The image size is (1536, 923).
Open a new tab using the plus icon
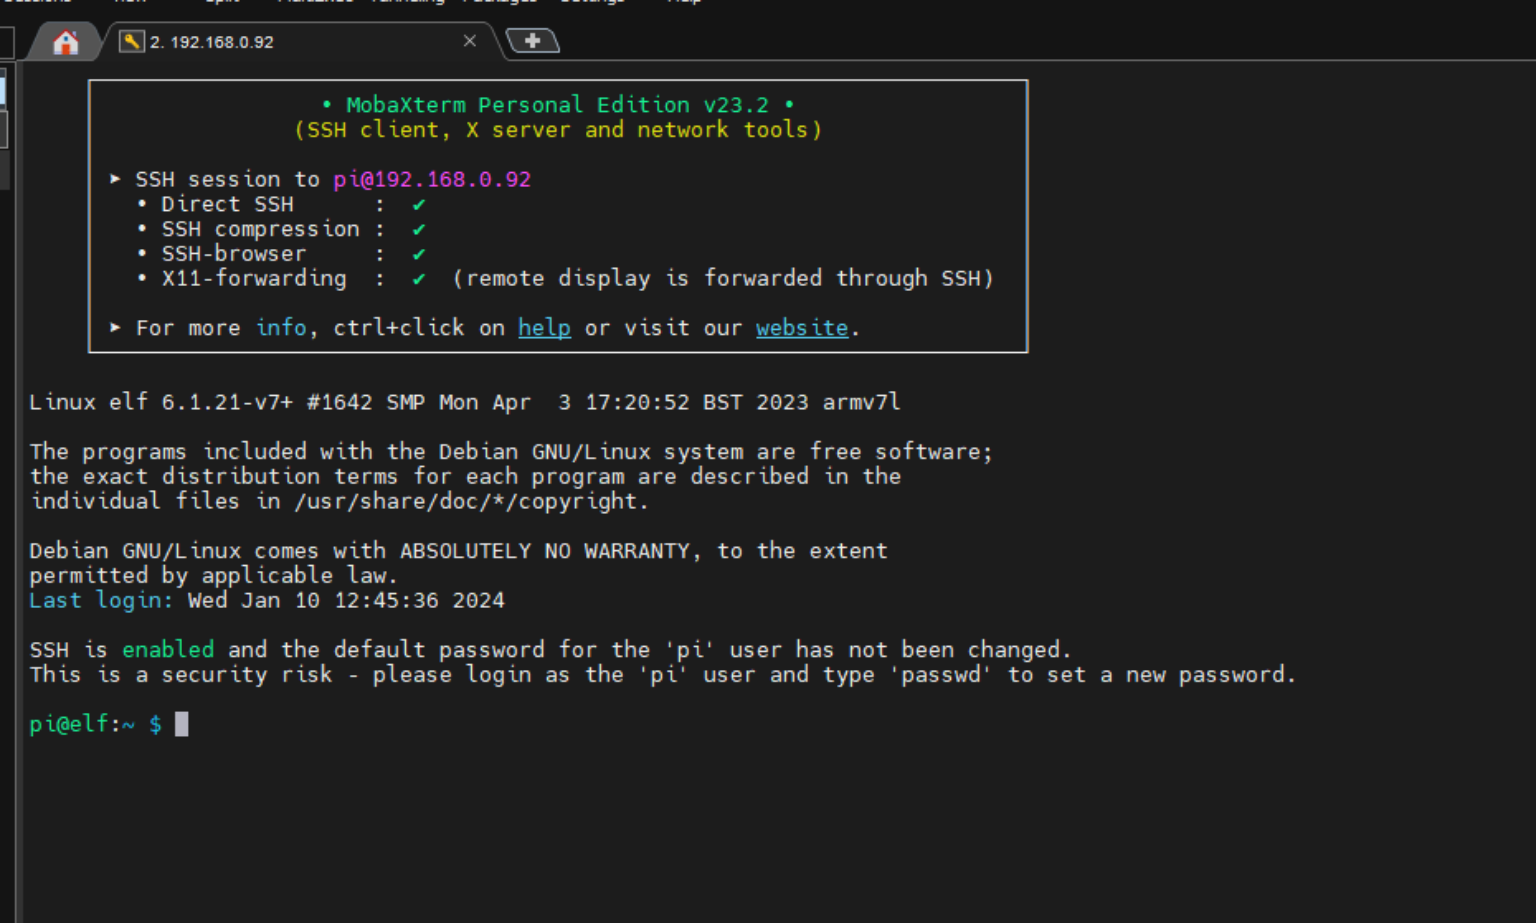pyautogui.click(x=533, y=40)
